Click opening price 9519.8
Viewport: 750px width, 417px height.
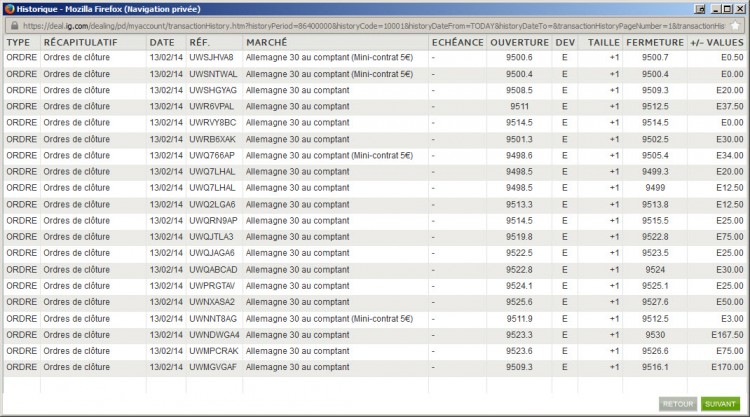pos(519,237)
